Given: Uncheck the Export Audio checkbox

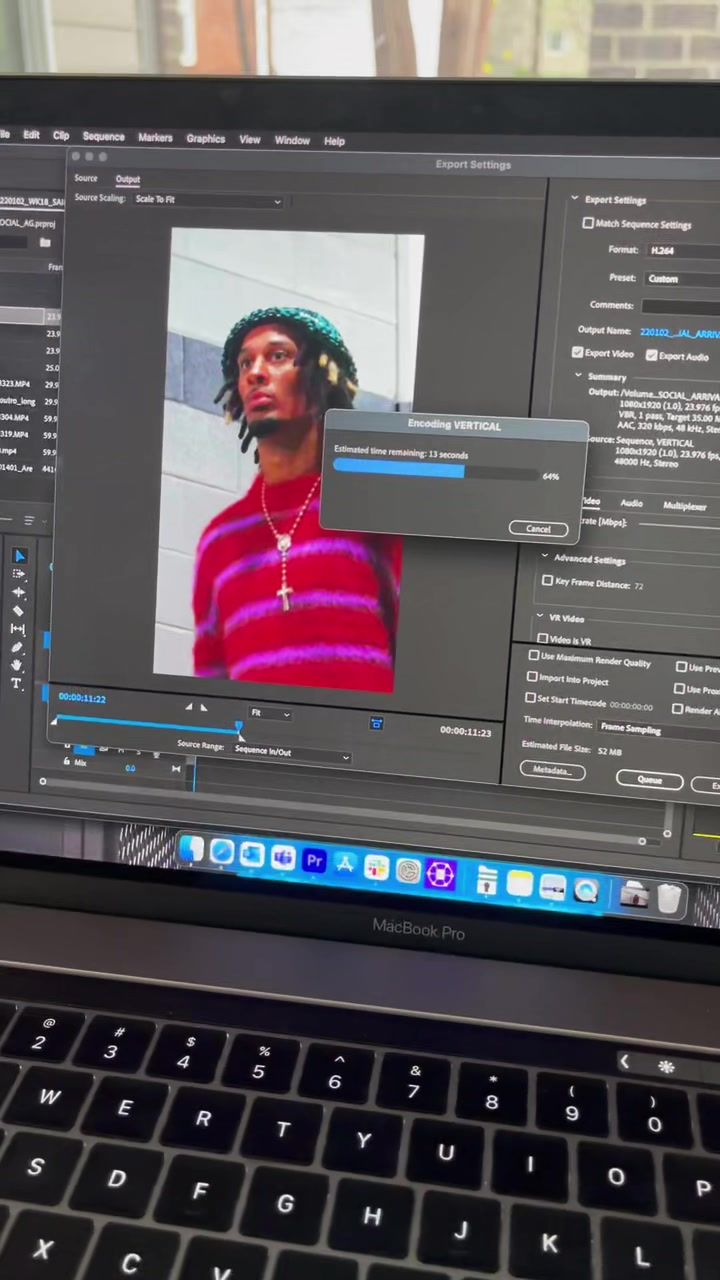Looking at the screenshot, I should (x=651, y=355).
